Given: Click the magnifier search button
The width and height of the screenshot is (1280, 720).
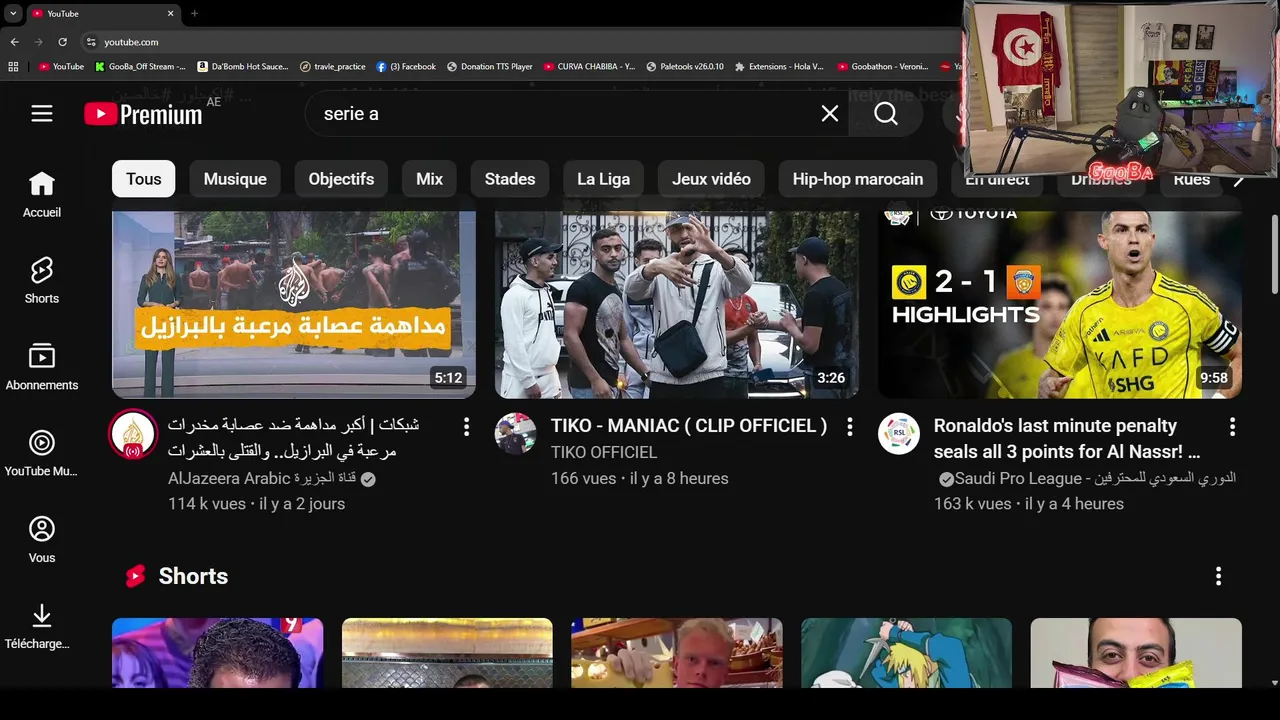Looking at the screenshot, I should pyautogui.click(x=886, y=114).
